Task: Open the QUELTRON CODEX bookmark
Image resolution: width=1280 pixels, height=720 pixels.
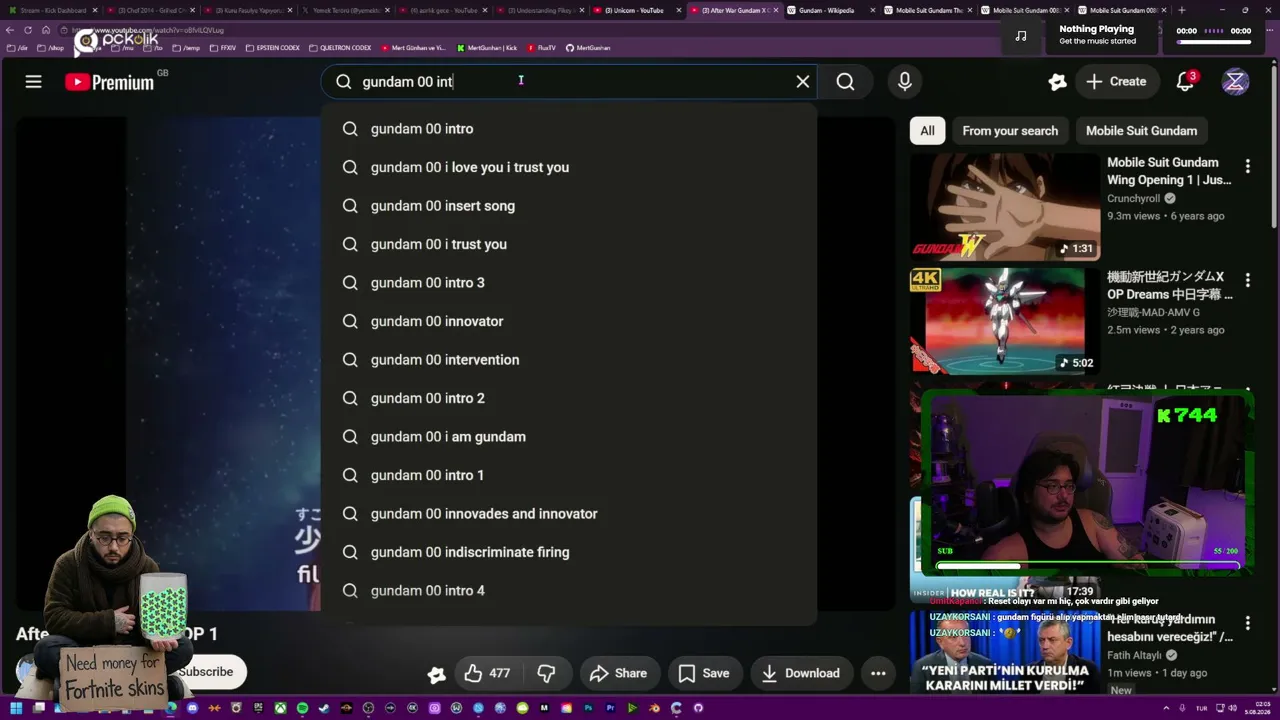Action: (x=341, y=48)
